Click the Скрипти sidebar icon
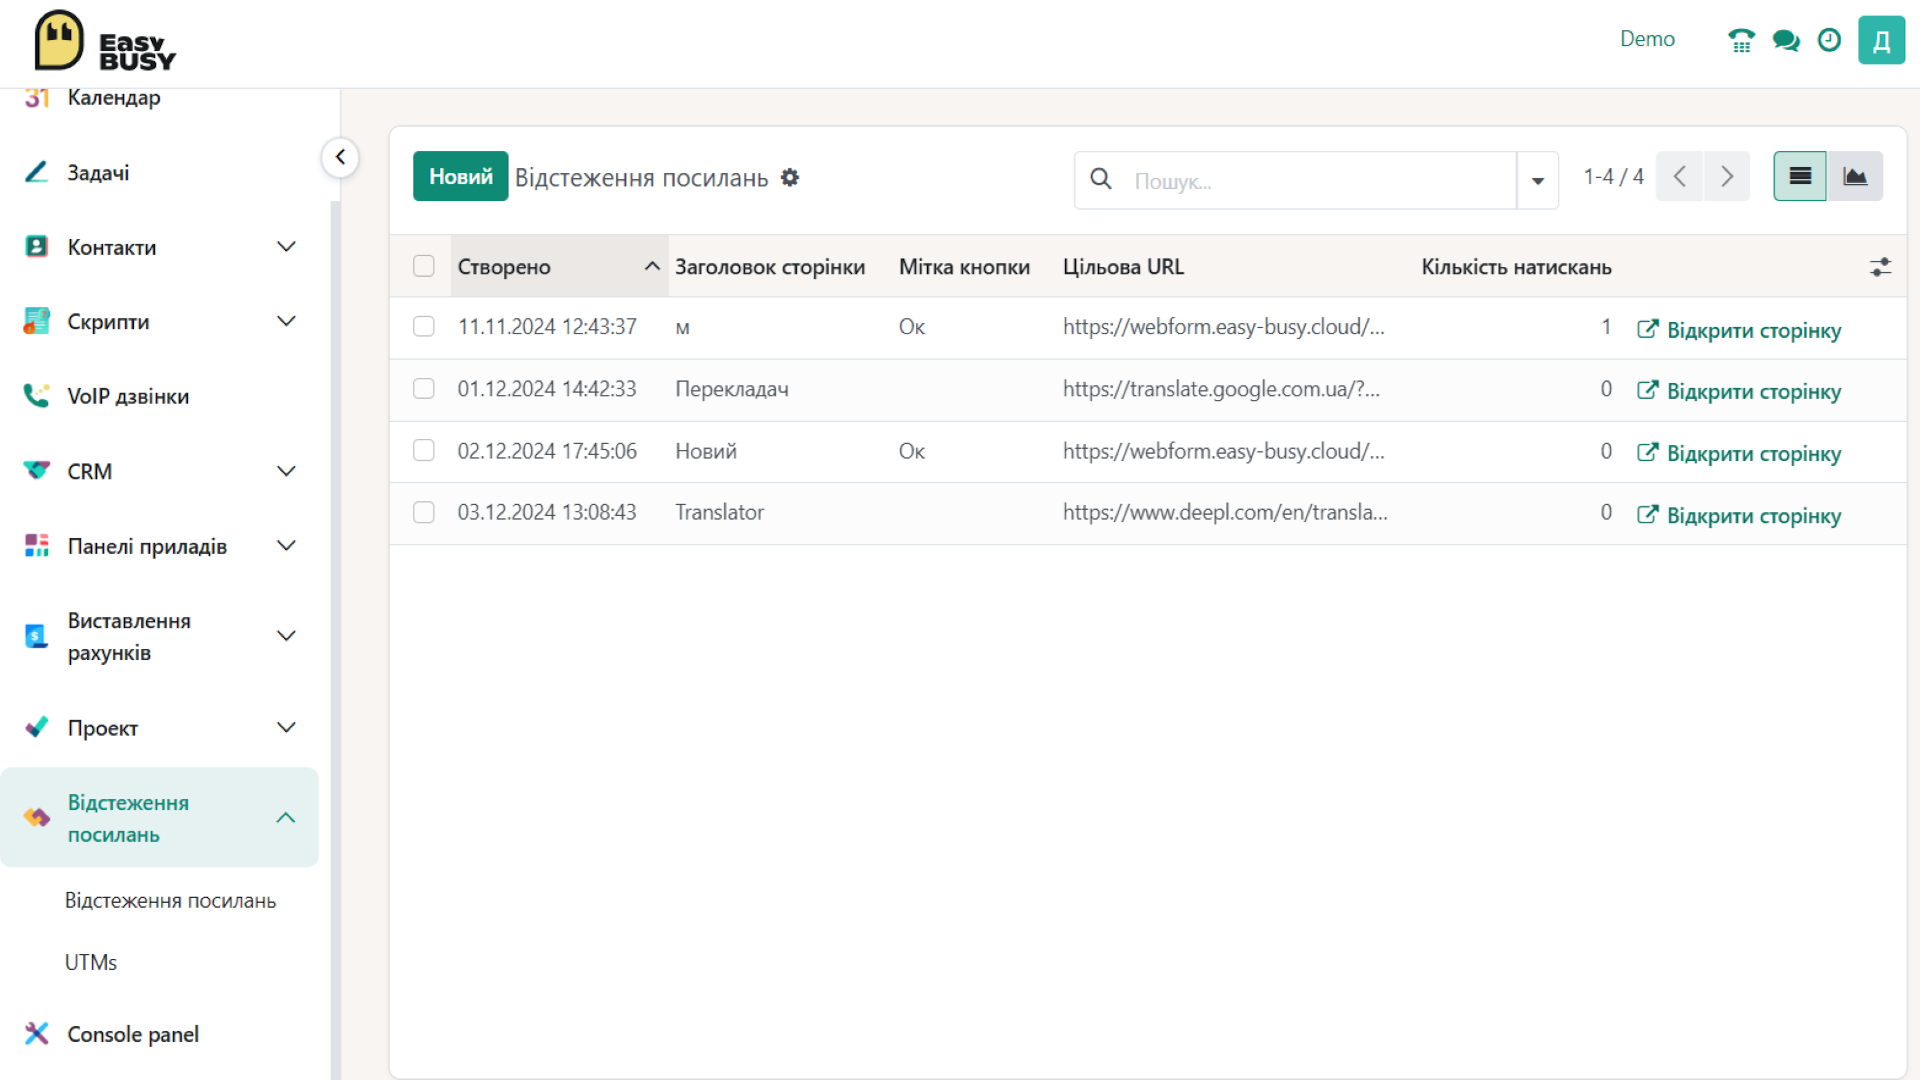This screenshot has width=1920, height=1080. pyautogui.click(x=36, y=321)
